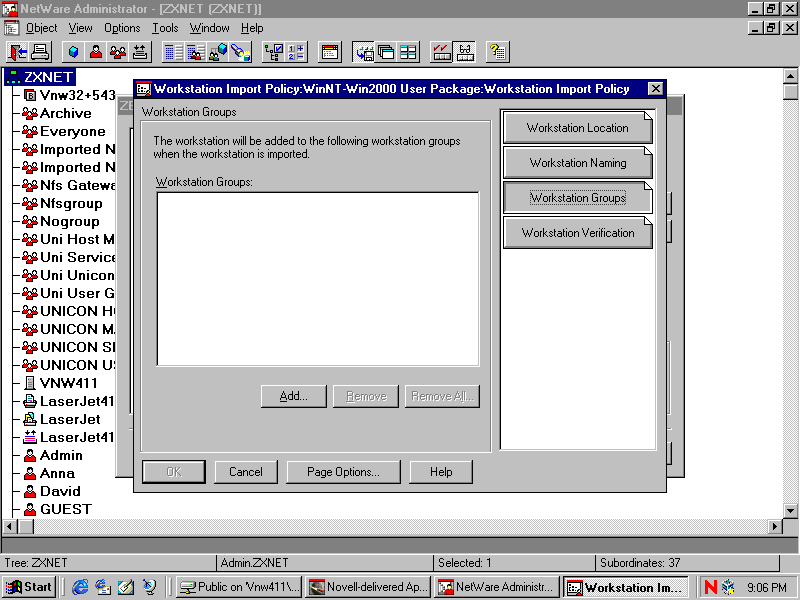The image size is (800, 600).
Task: Click the blue cube Create Object icon
Action: pyautogui.click(x=73, y=52)
